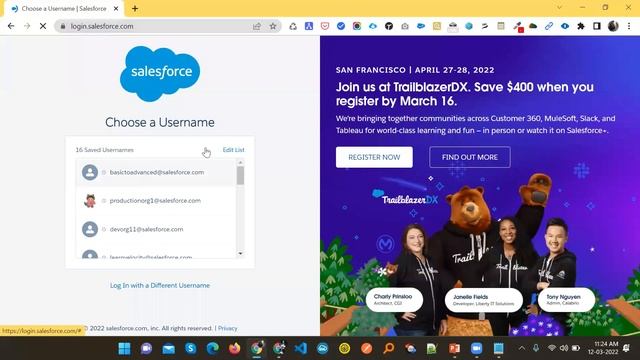Click username list scroll down arrow
Screen dimensions: 640x360
(x=240, y=253)
